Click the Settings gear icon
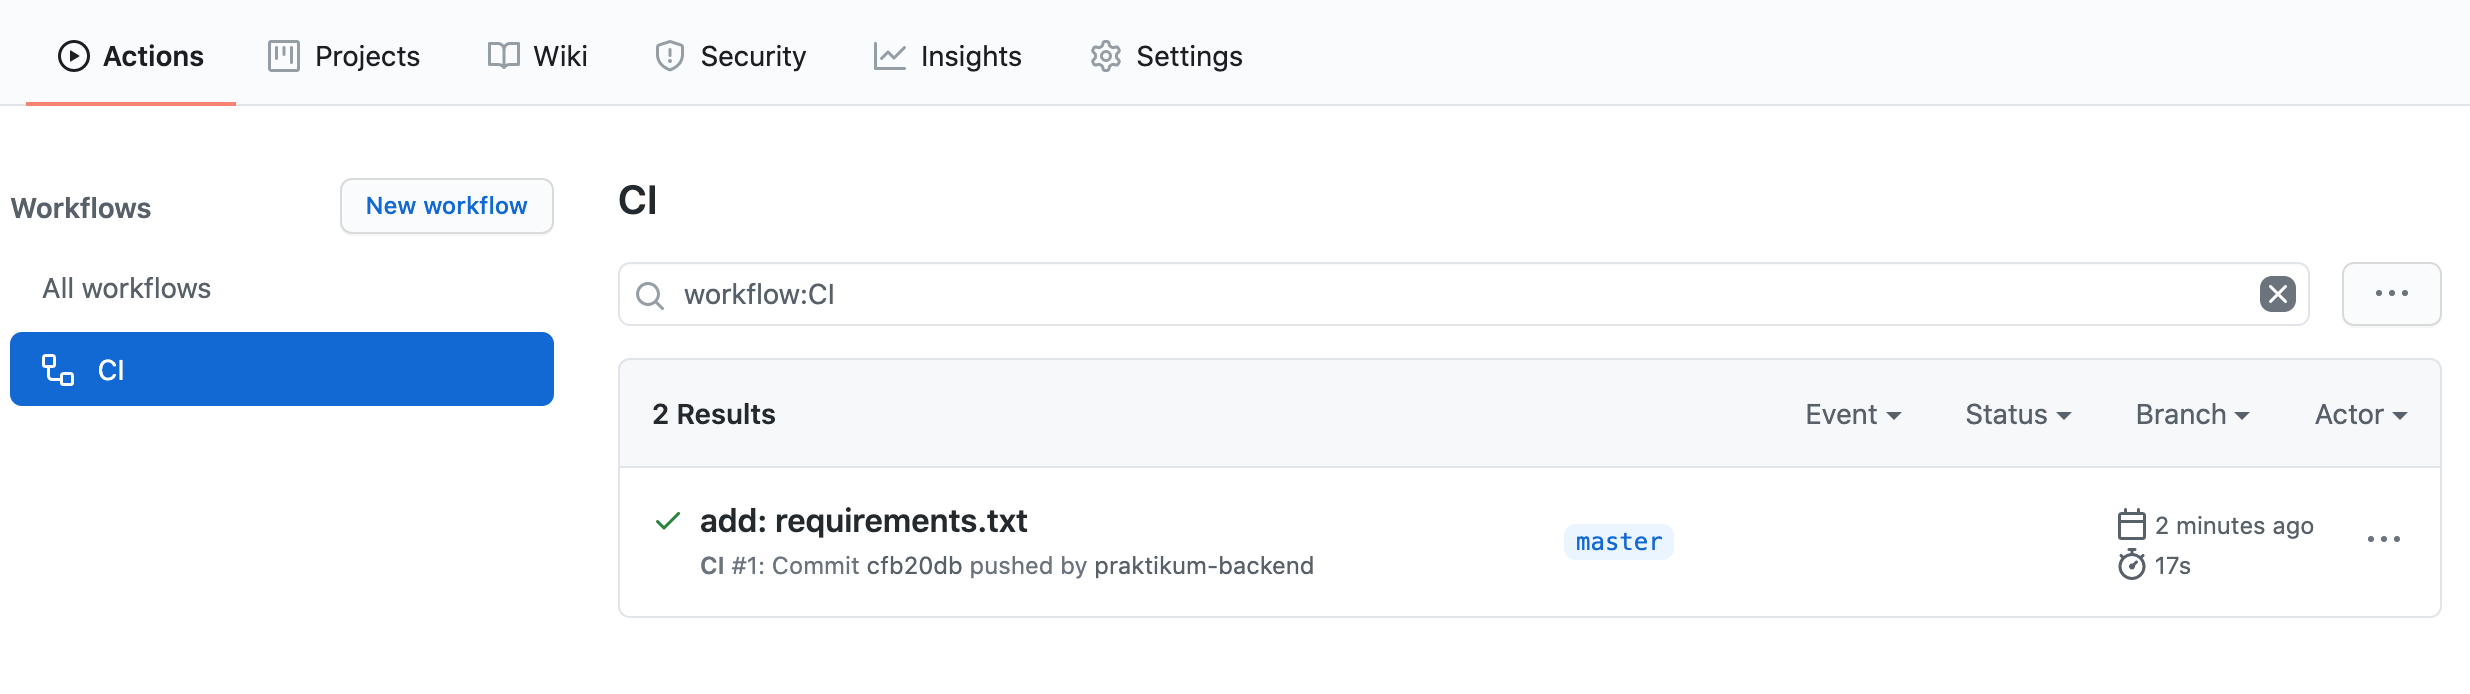 pyautogui.click(x=1106, y=56)
